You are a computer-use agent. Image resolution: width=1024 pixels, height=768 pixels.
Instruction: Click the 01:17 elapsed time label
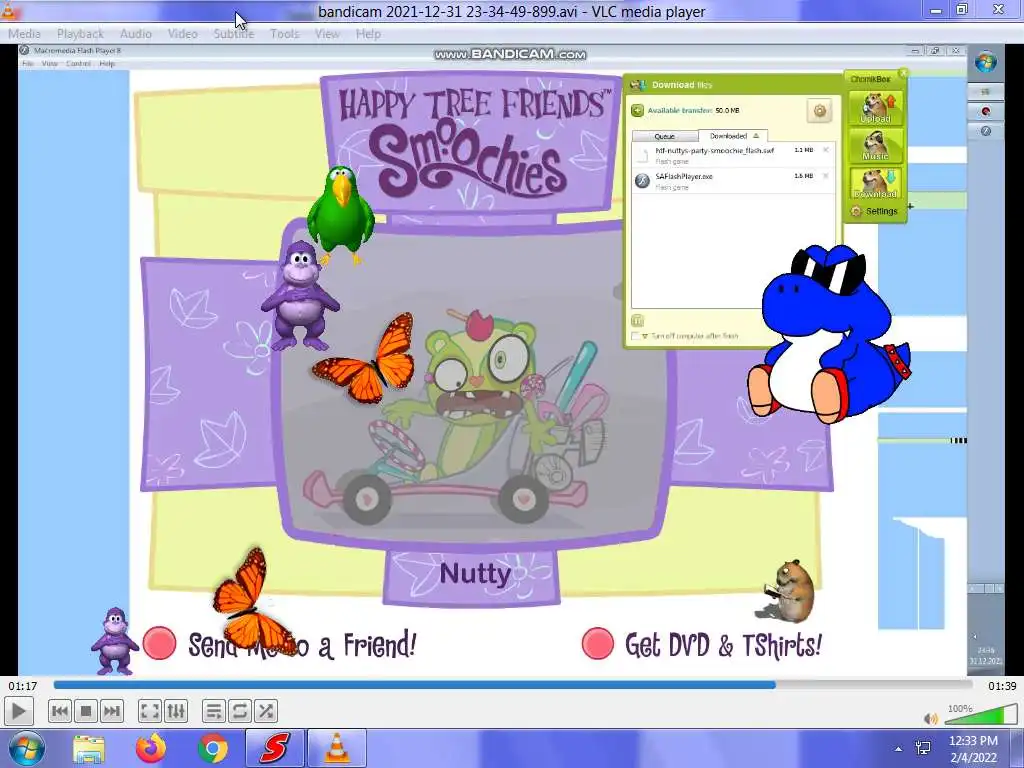pos(22,686)
